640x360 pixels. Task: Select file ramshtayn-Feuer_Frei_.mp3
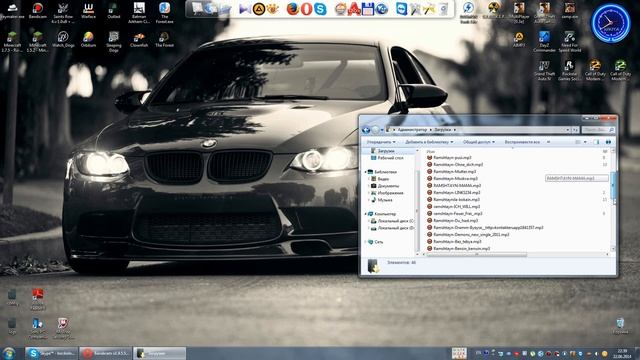click(454, 213)
